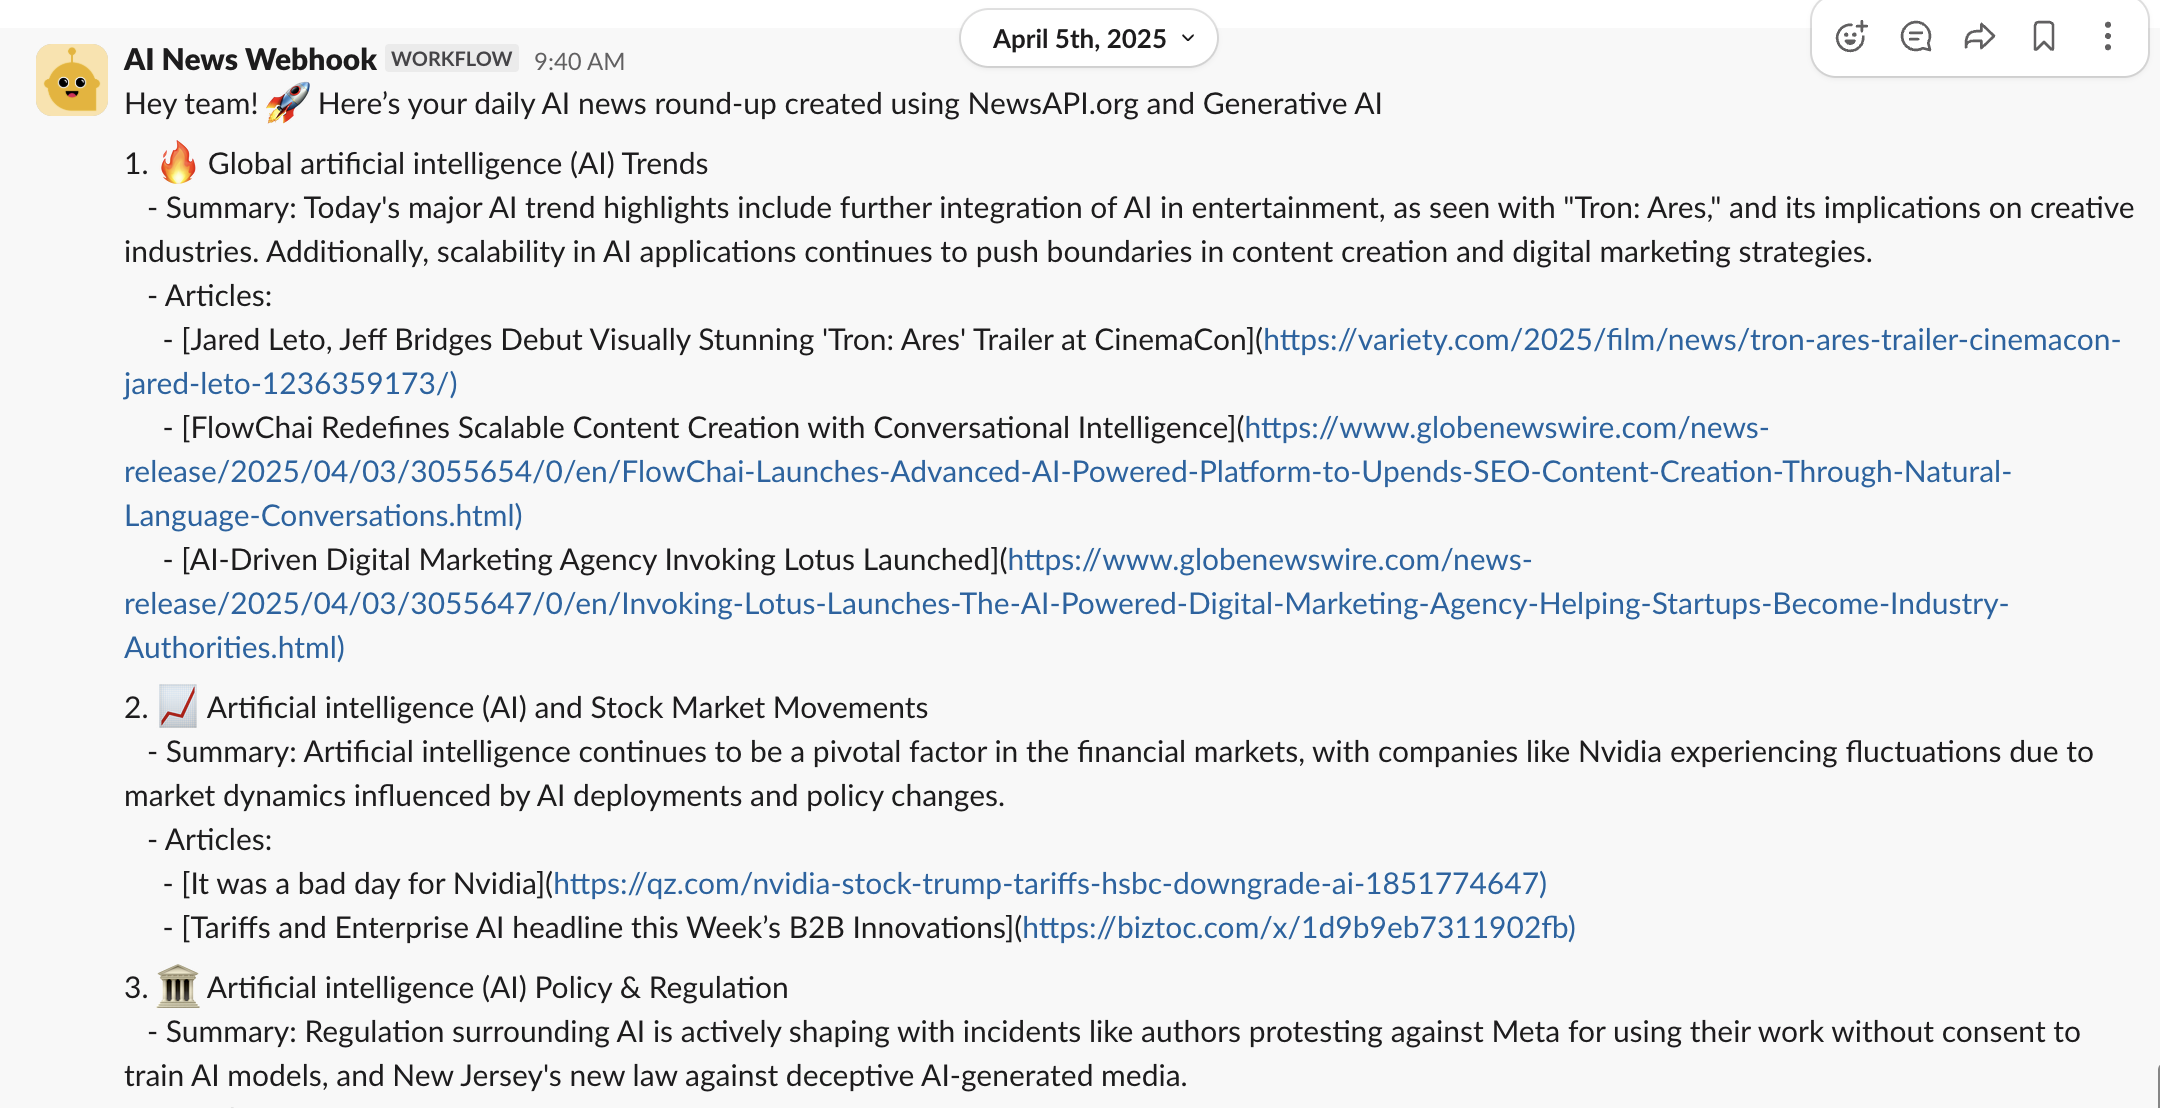Image resolution: width=2160 pixels, height=1108 pixels.
Task: Click the text "Artificial intelligence (AI) Policy & Regulation"
Action: 497,988
